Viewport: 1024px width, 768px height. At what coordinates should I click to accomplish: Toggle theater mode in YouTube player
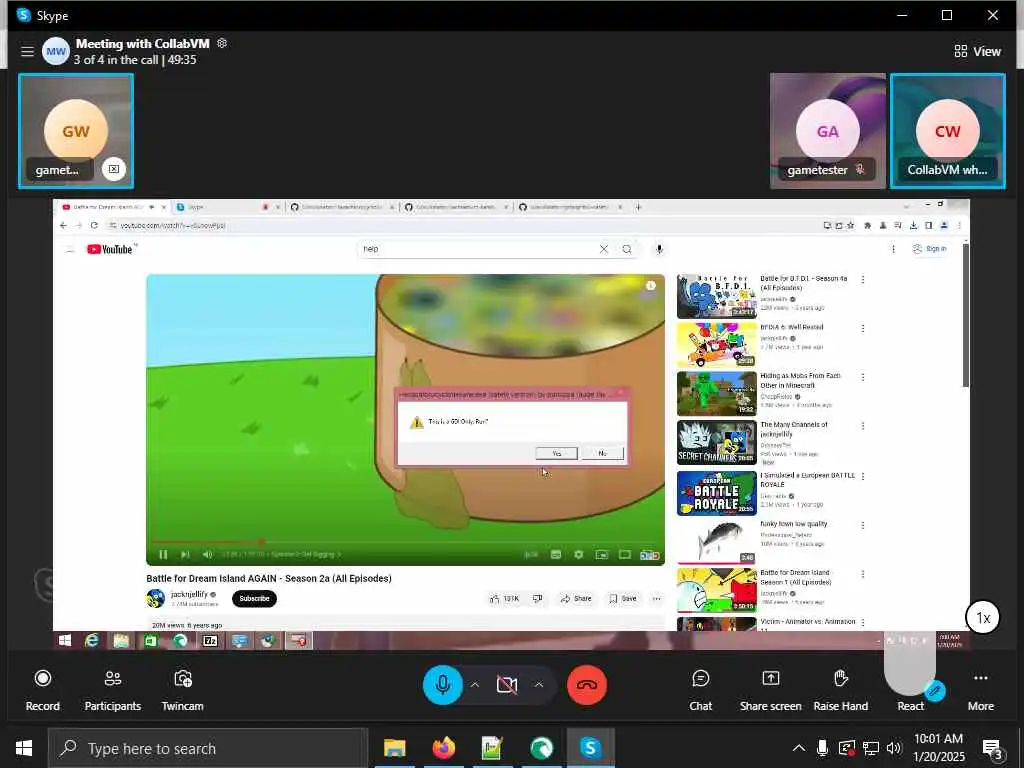625,554
